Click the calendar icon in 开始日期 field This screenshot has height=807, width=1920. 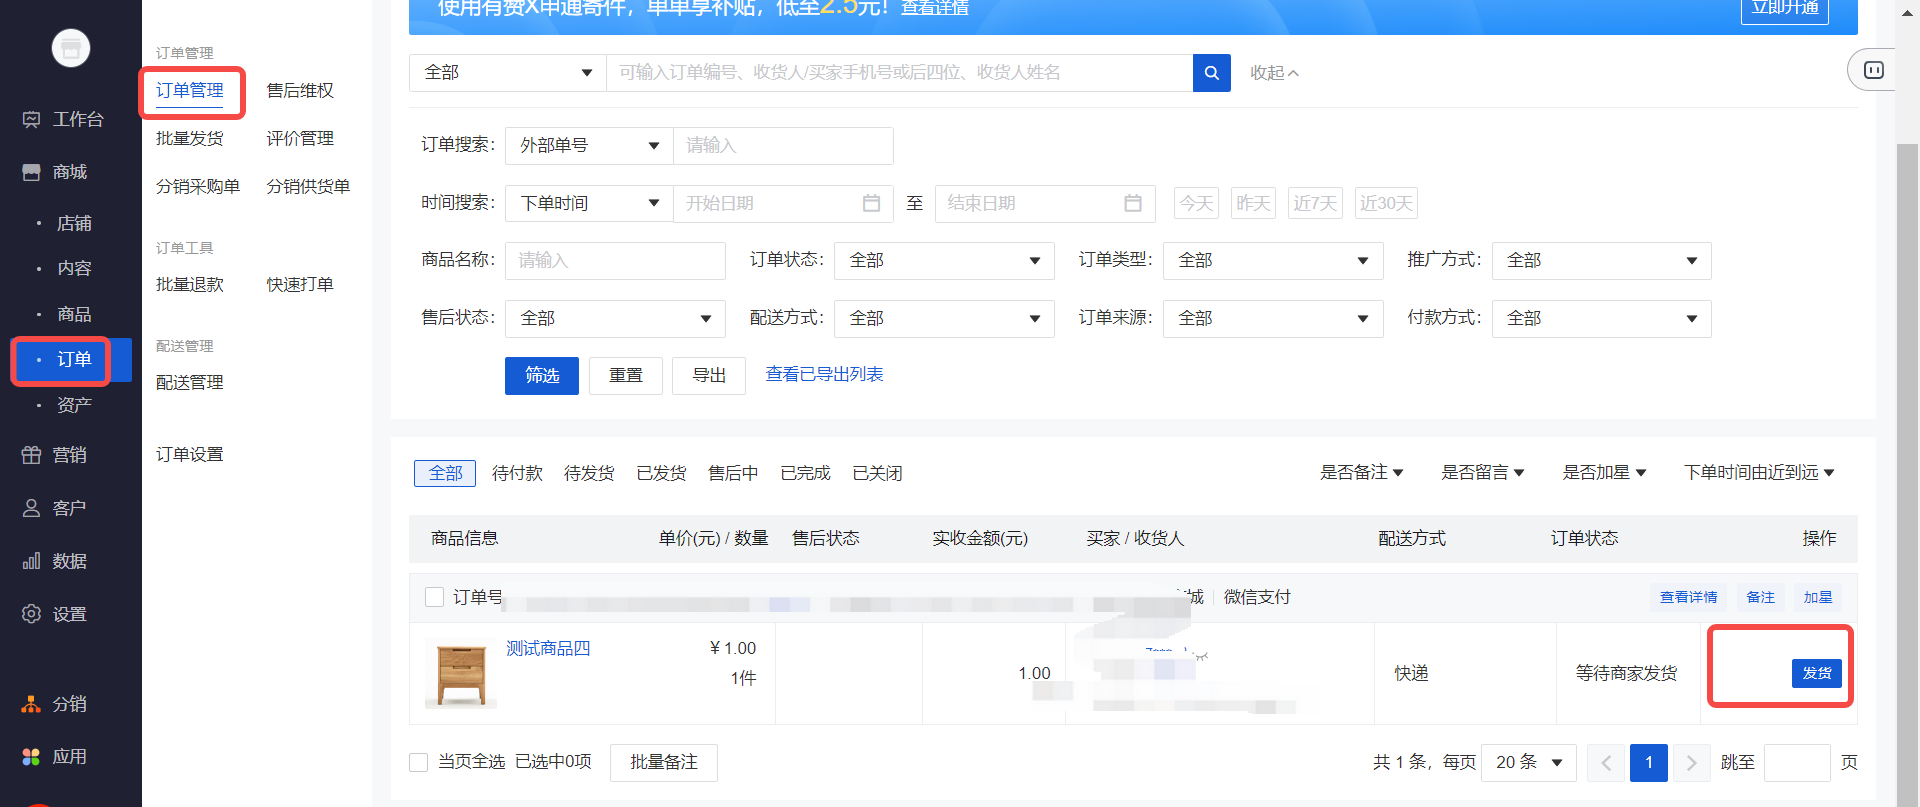click(871, 203)
